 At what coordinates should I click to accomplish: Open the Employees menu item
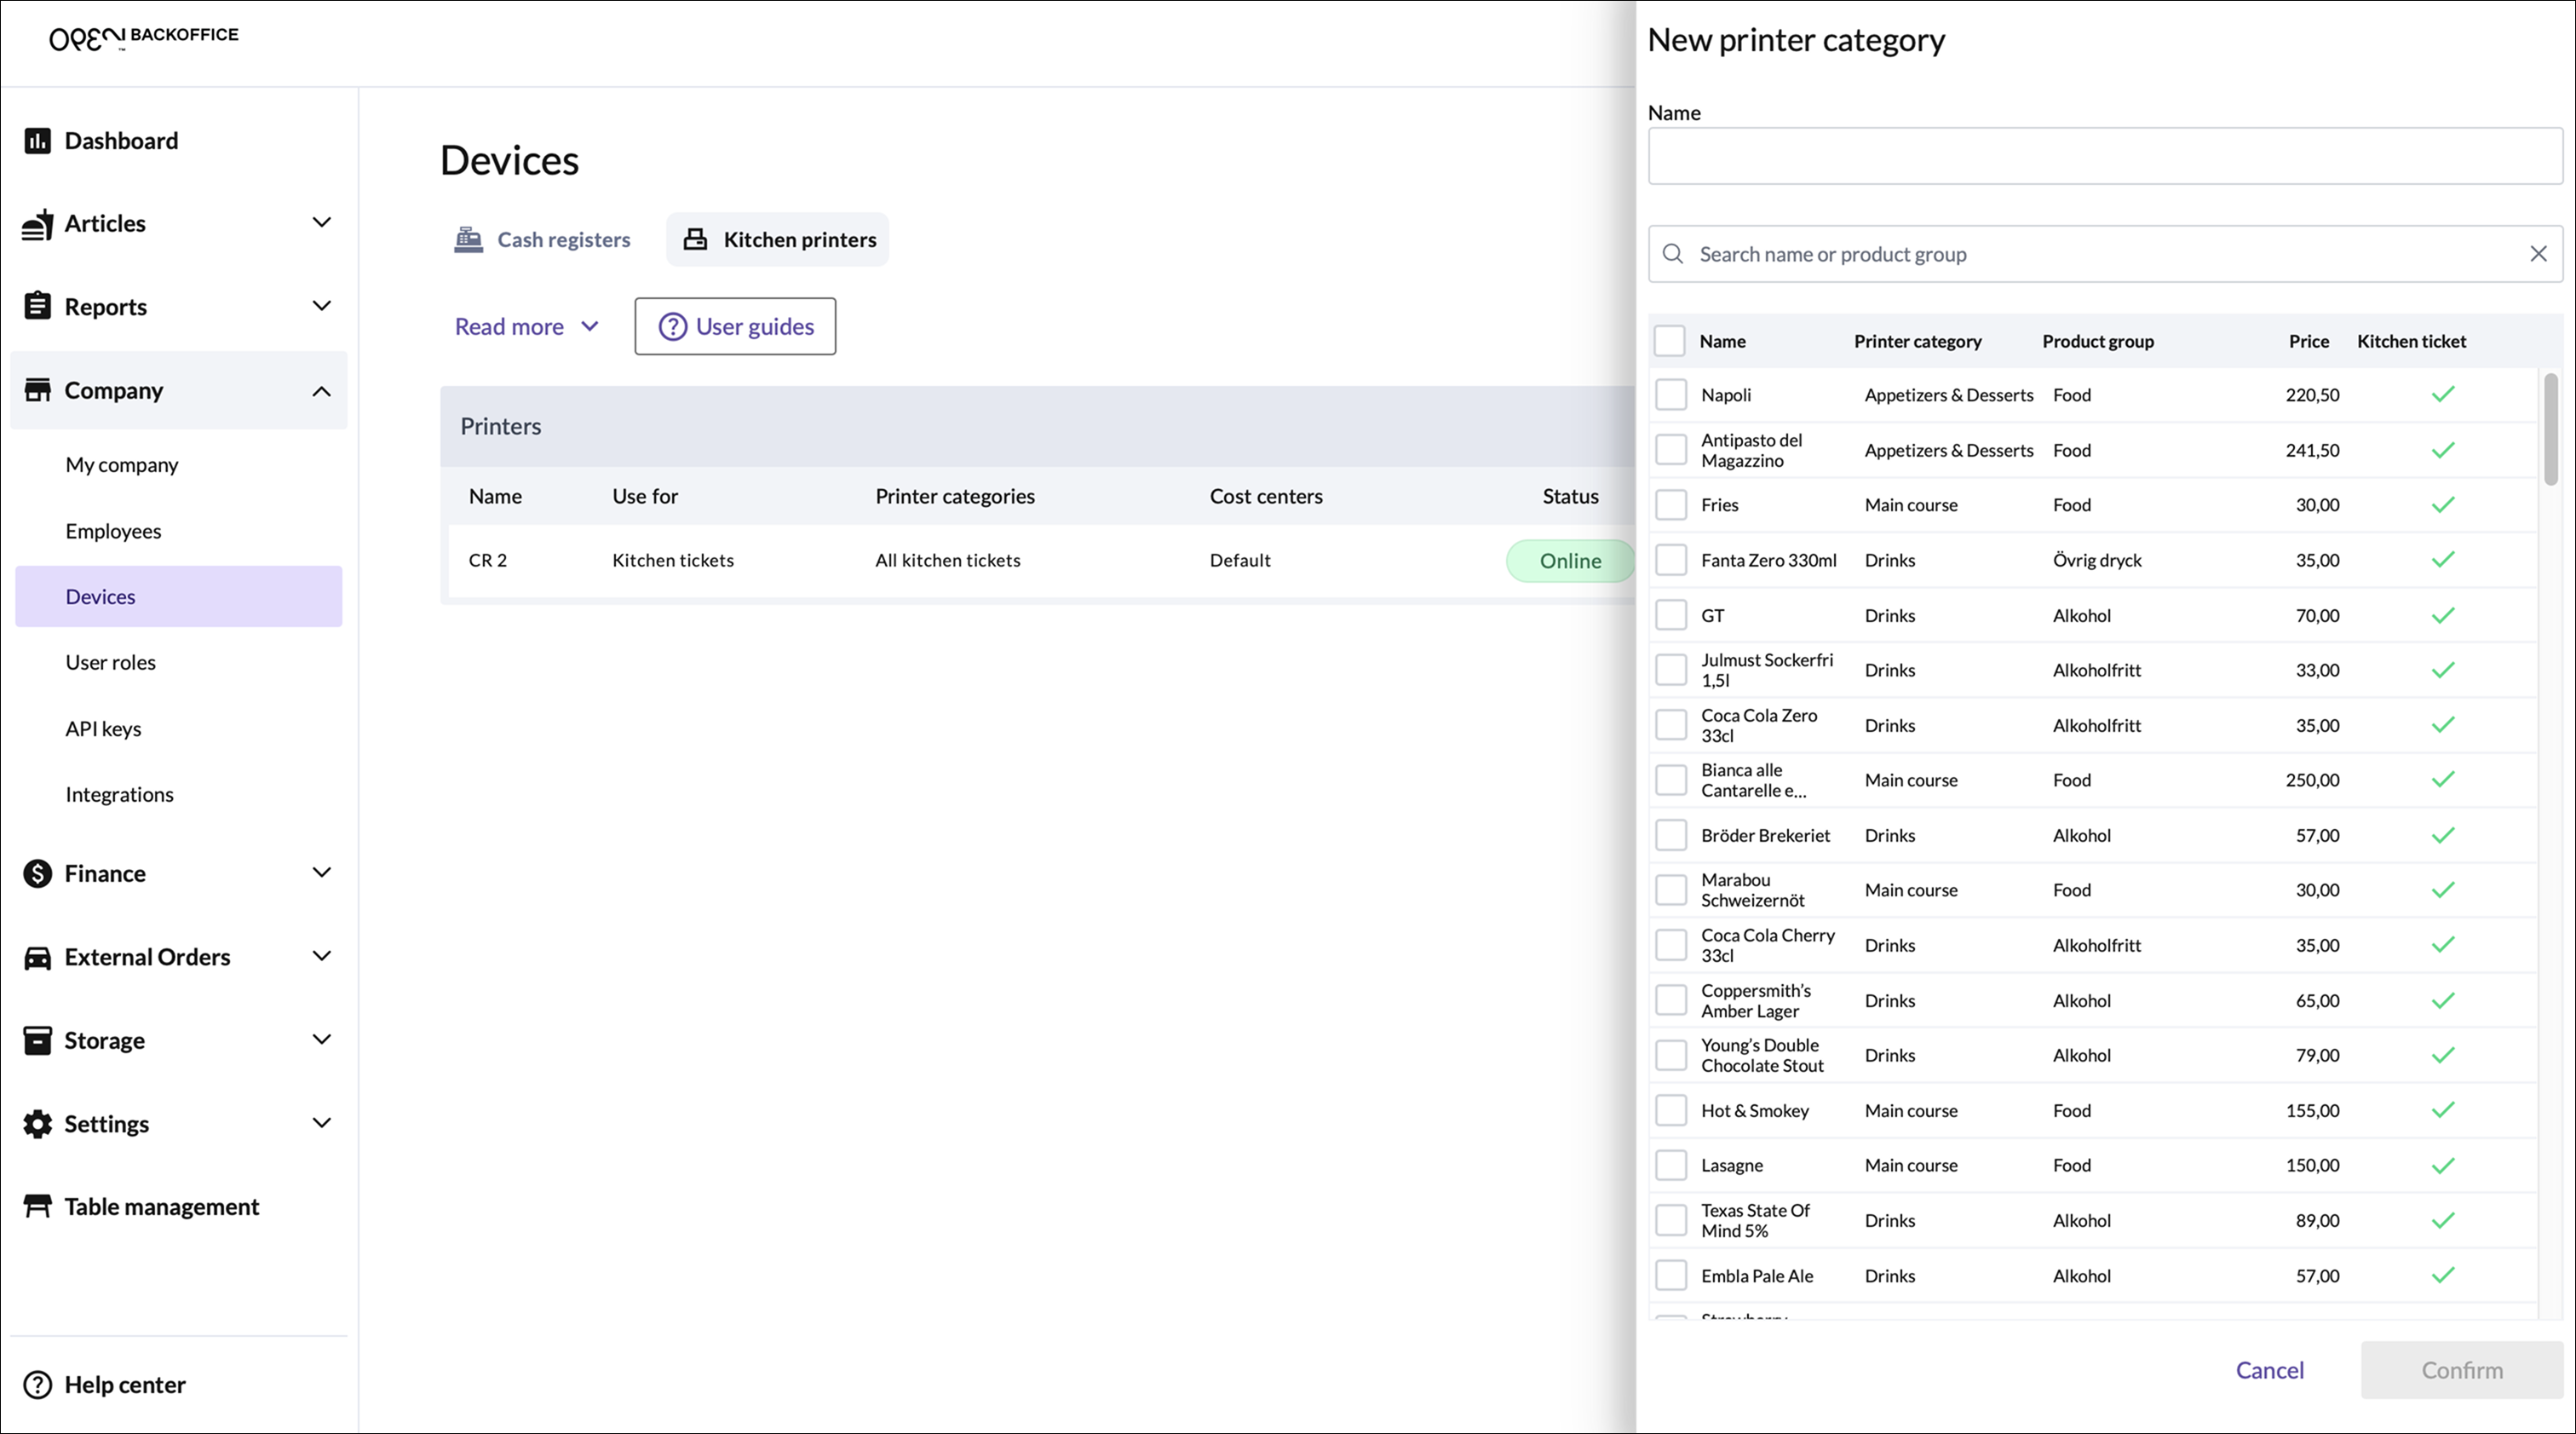[113, 531]
